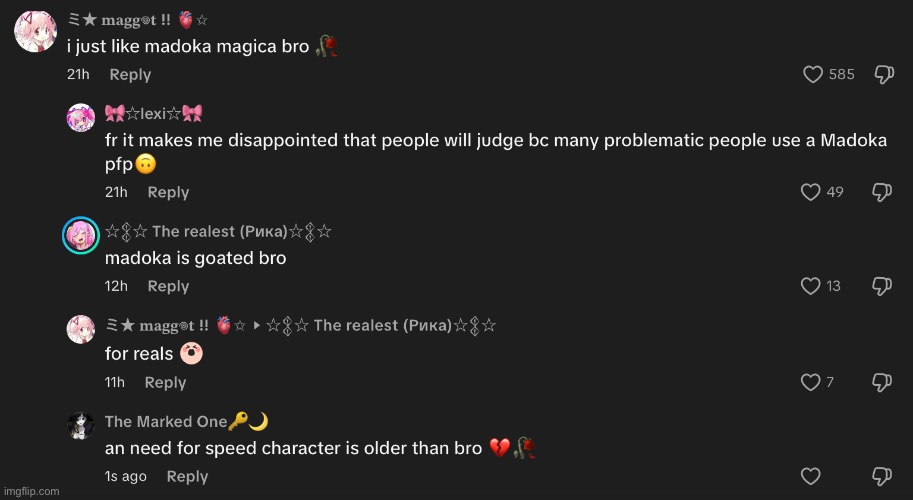Like the 'madoka is goated bro' comment

(811, 286)
